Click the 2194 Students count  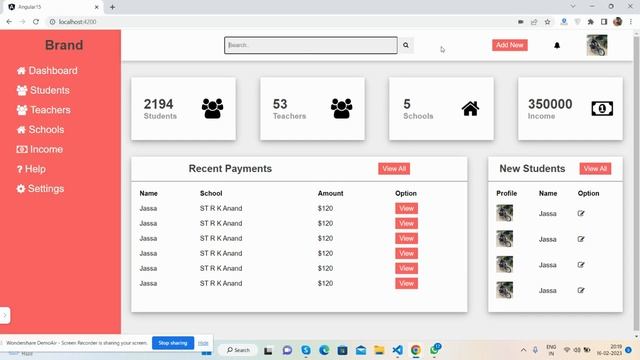[158, 104]
